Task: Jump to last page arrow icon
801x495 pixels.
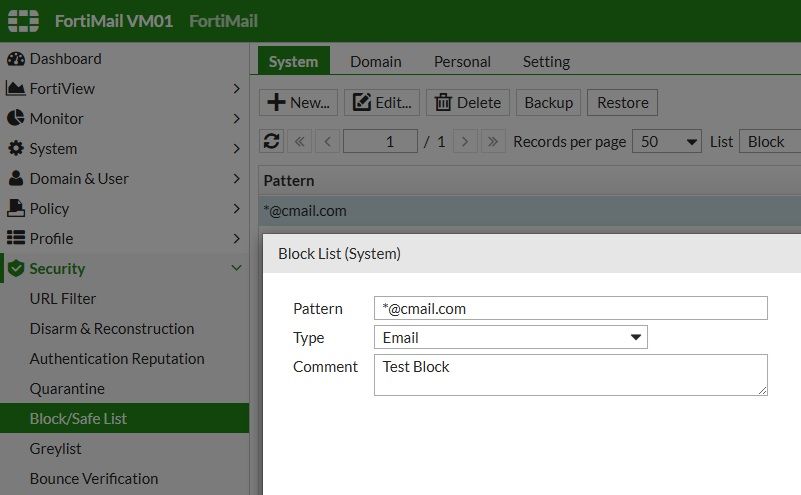Action: pyautogui.click(x=492, y=141)
